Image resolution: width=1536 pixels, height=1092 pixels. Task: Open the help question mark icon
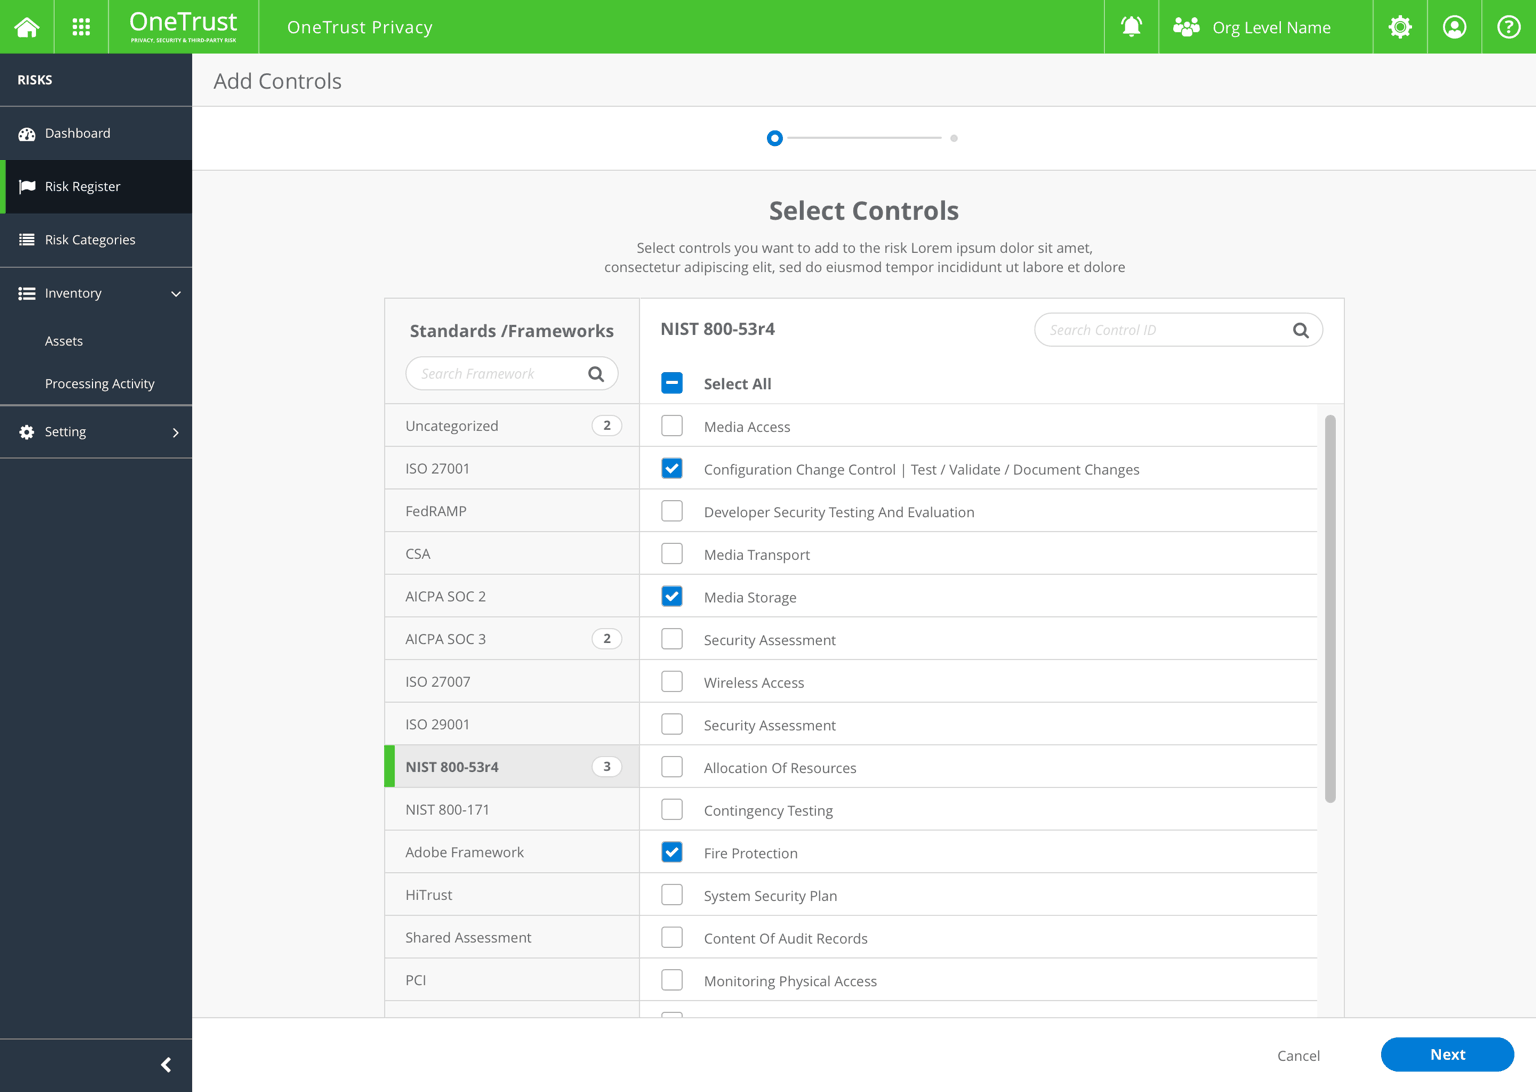tap(1508, 27)
